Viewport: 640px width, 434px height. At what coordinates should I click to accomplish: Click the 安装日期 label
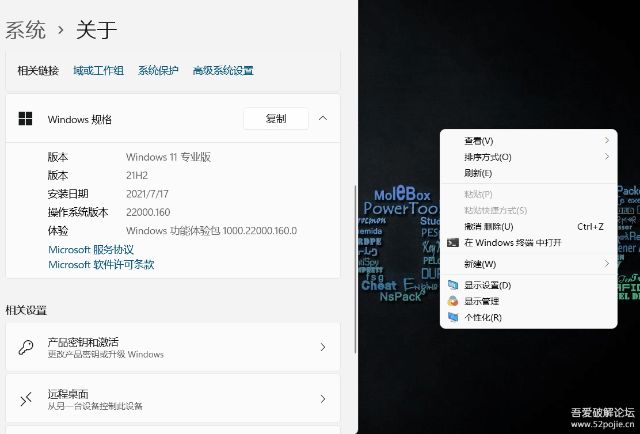click(x=68, y=194)
